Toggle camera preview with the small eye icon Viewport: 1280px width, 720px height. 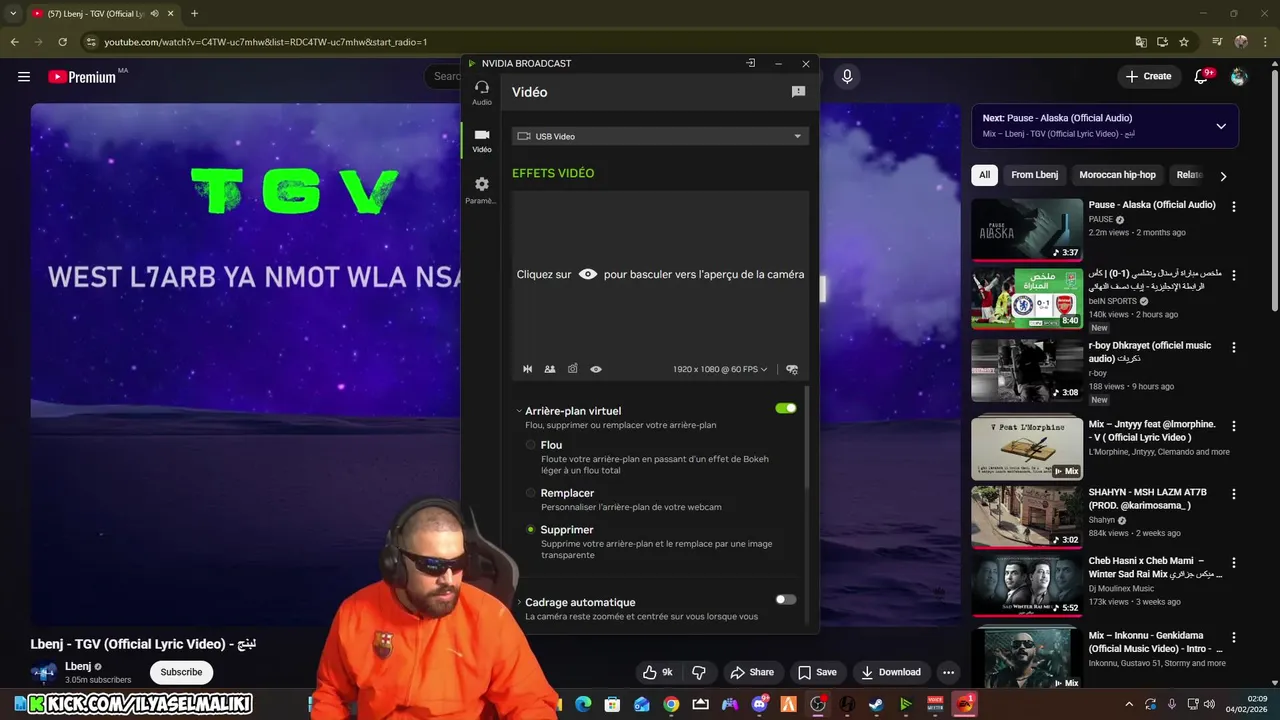596,369
